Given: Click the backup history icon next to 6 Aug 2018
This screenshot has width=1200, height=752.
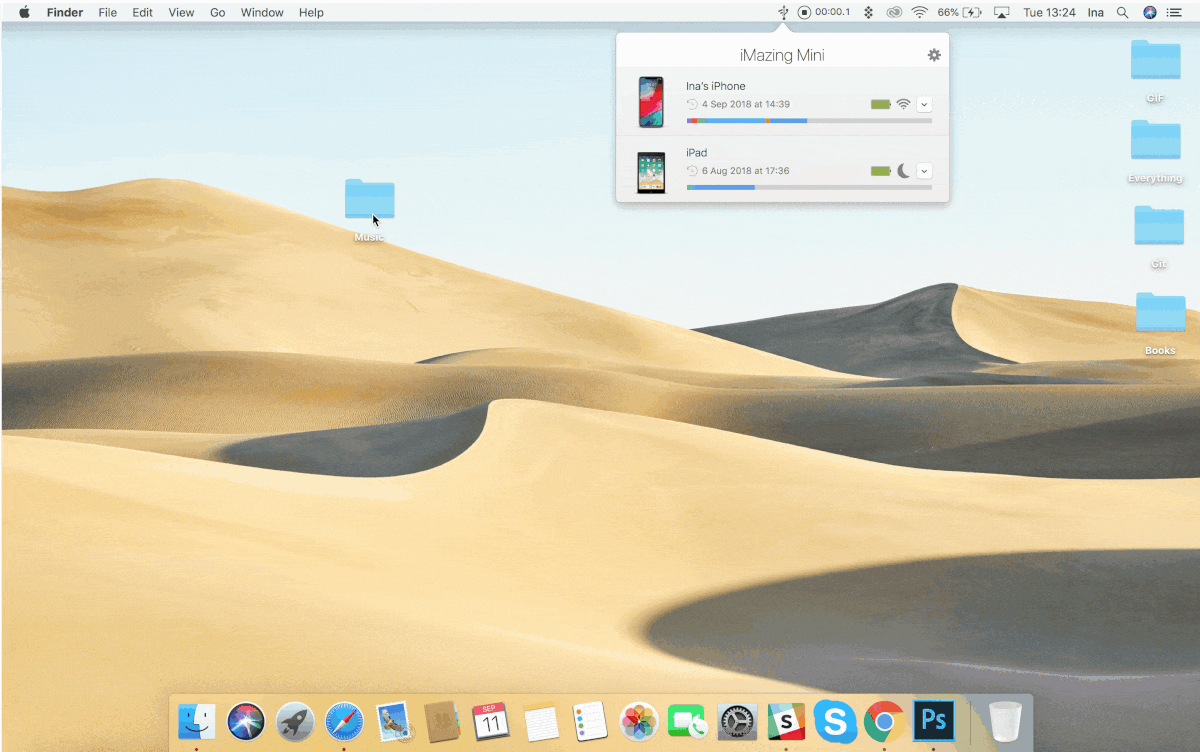Looking at the screenshot, I should pos(692,171).
